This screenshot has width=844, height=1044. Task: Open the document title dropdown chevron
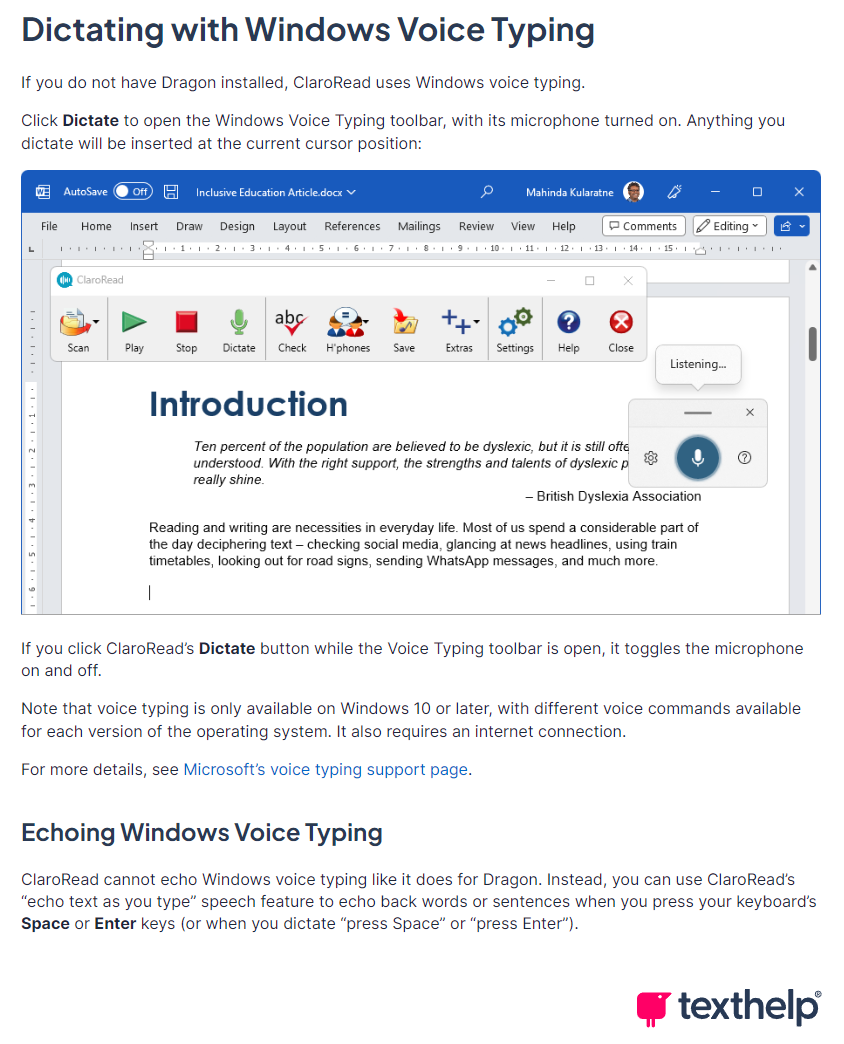(351, 192)
